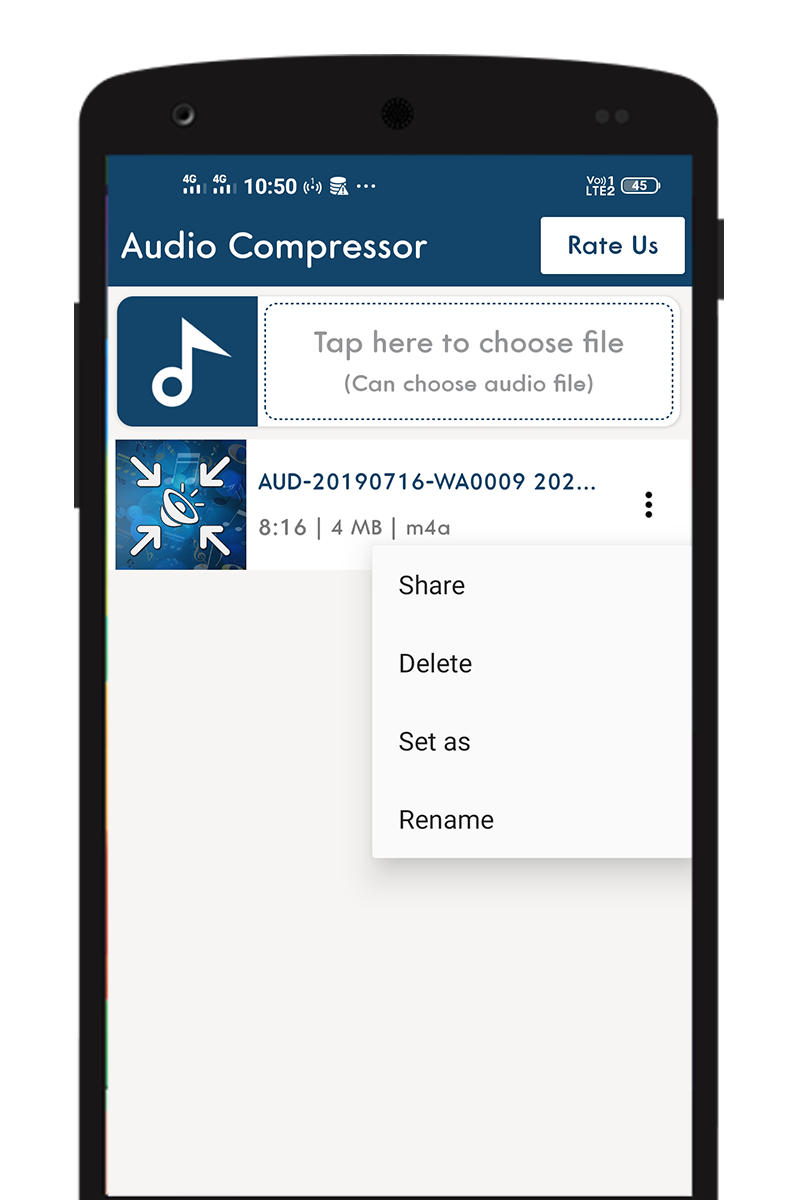Image resolution: width=800 pixels, height=1200 pixels.
Task: Tap the 10:50 clock in status bar
Action: click(x=270, y=186)
